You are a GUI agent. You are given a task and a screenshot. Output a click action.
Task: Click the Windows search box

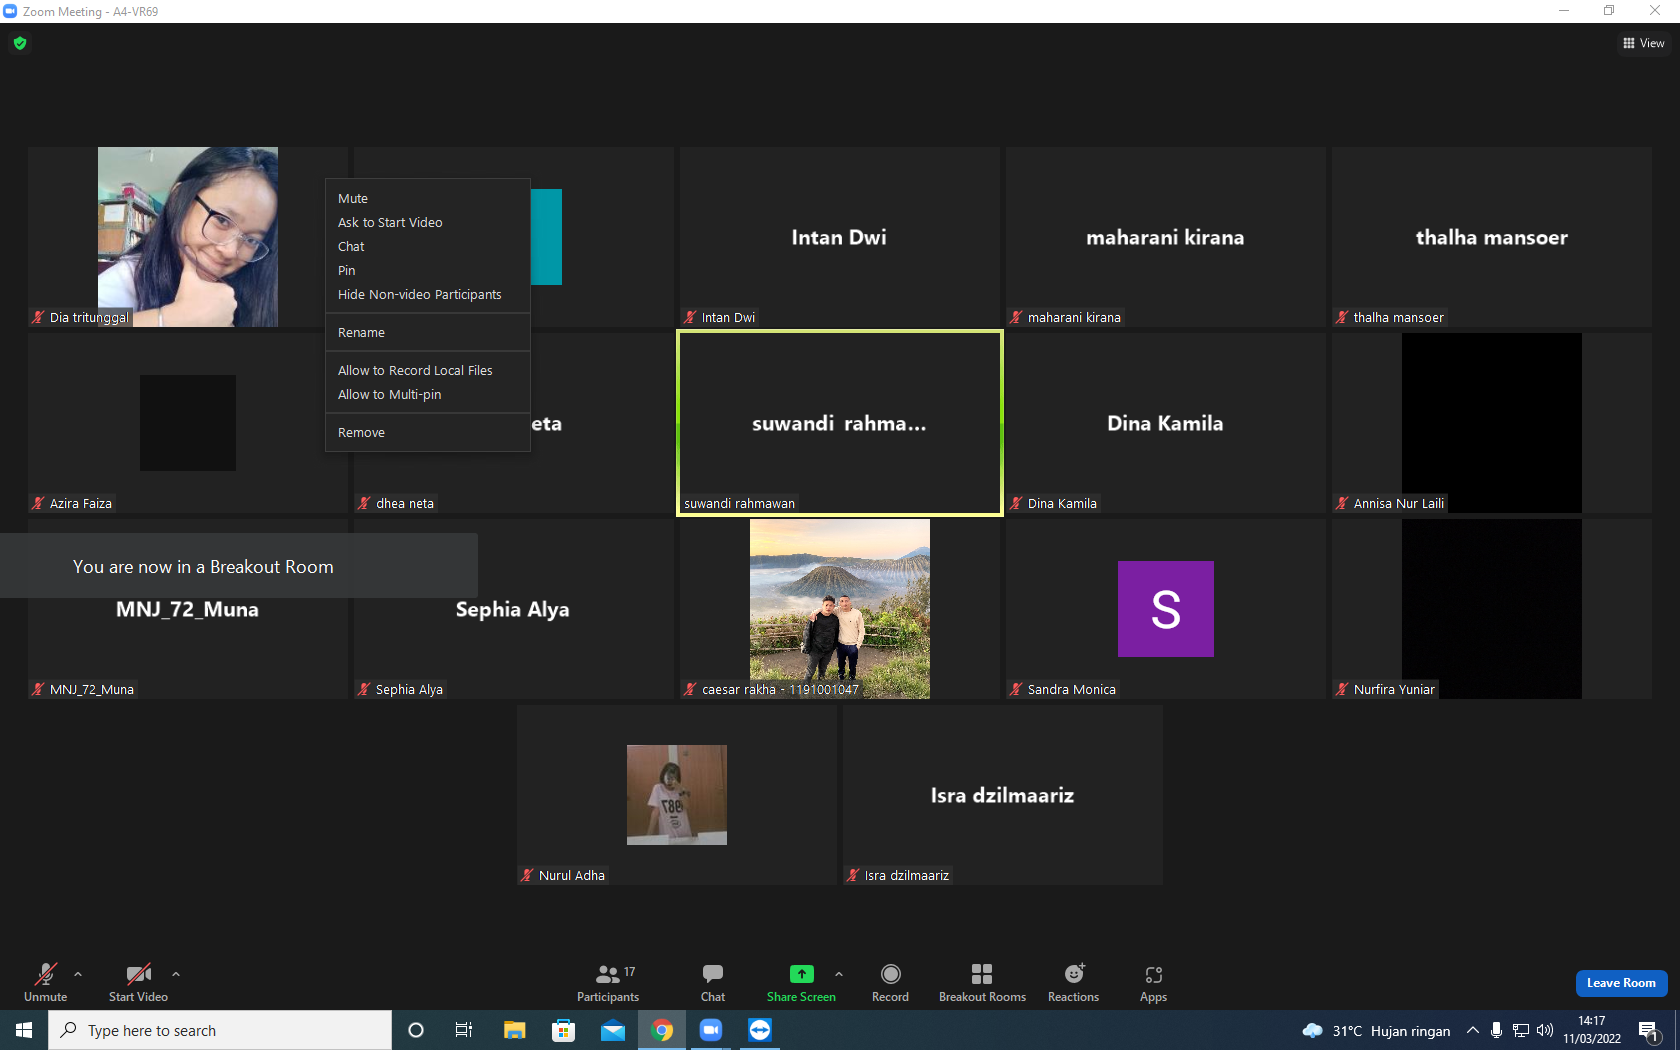[220, 1030]
